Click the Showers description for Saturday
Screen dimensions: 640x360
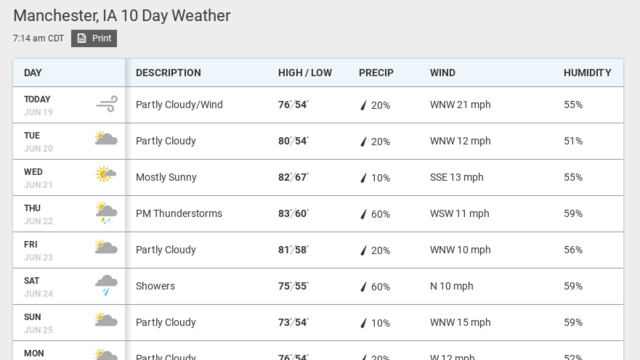(155, 286)
